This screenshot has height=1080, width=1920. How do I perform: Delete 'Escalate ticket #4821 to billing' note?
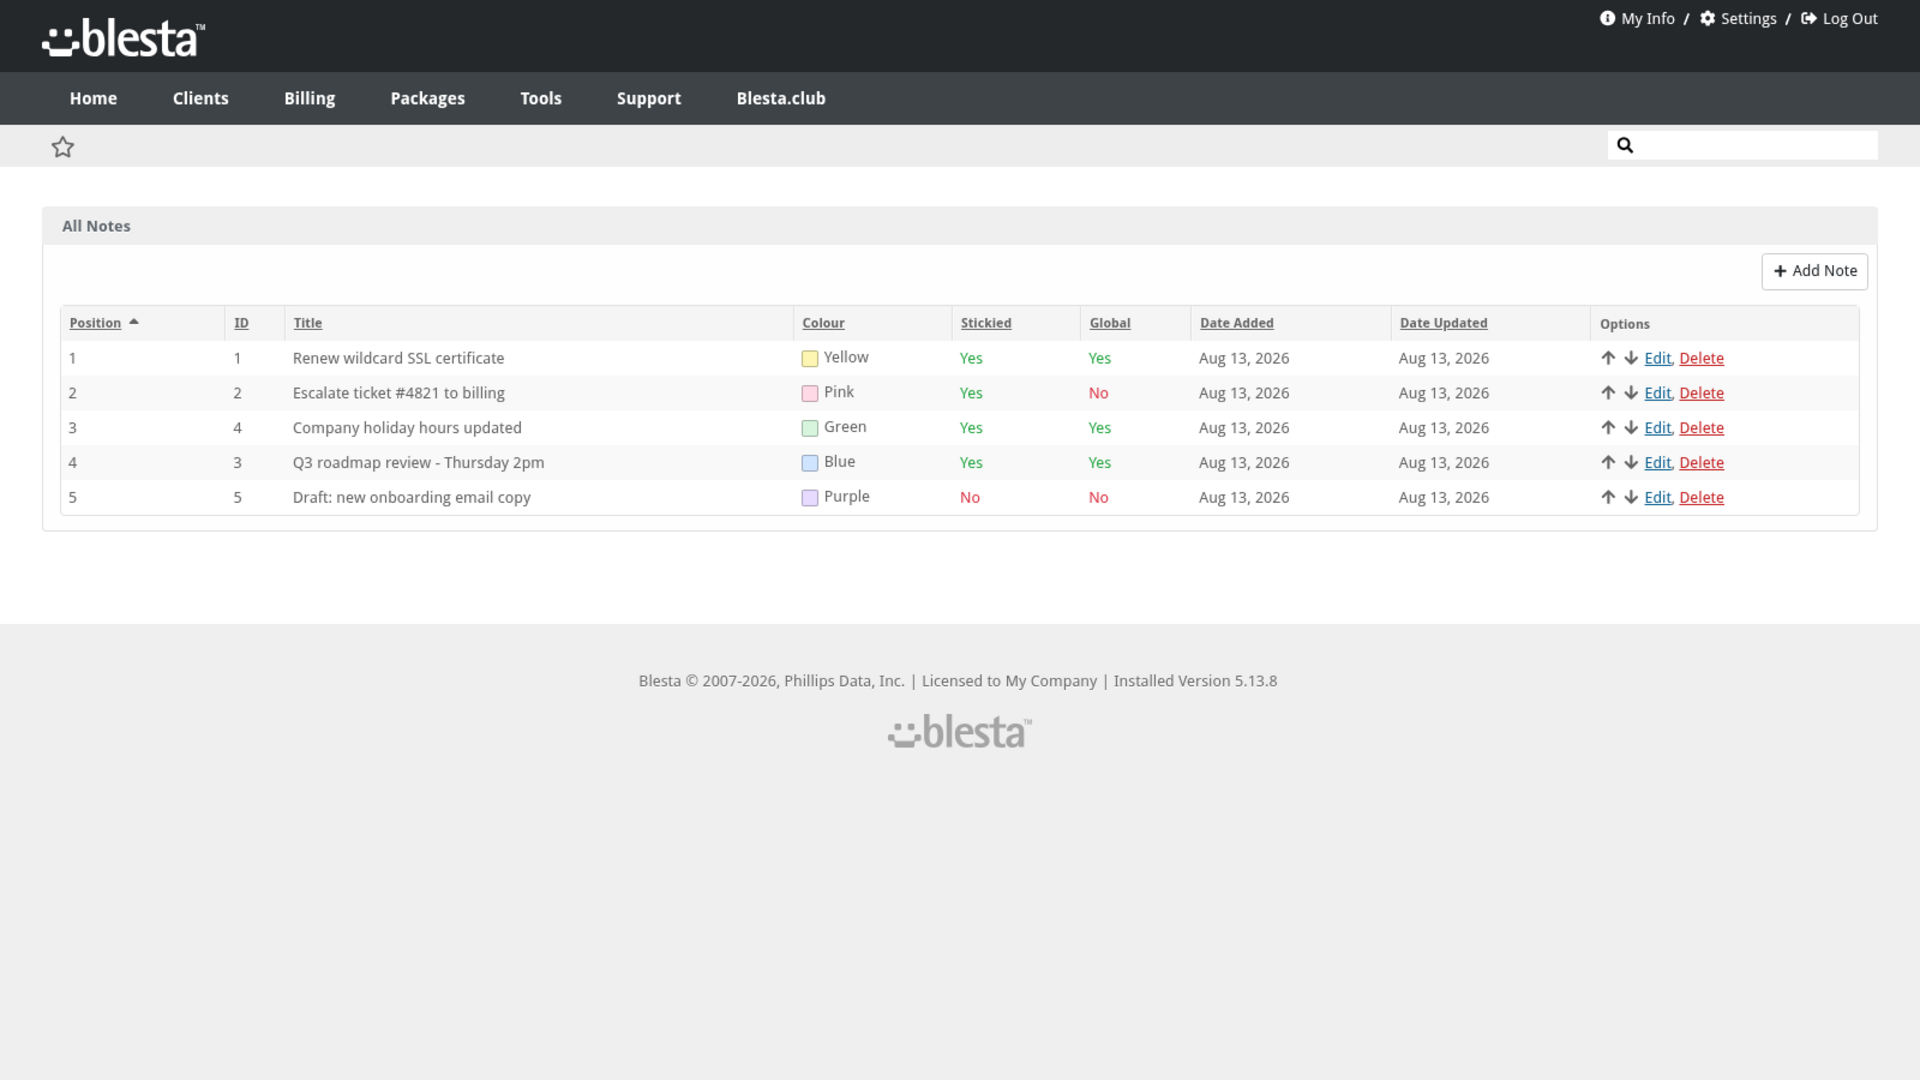coord(1701,393)
